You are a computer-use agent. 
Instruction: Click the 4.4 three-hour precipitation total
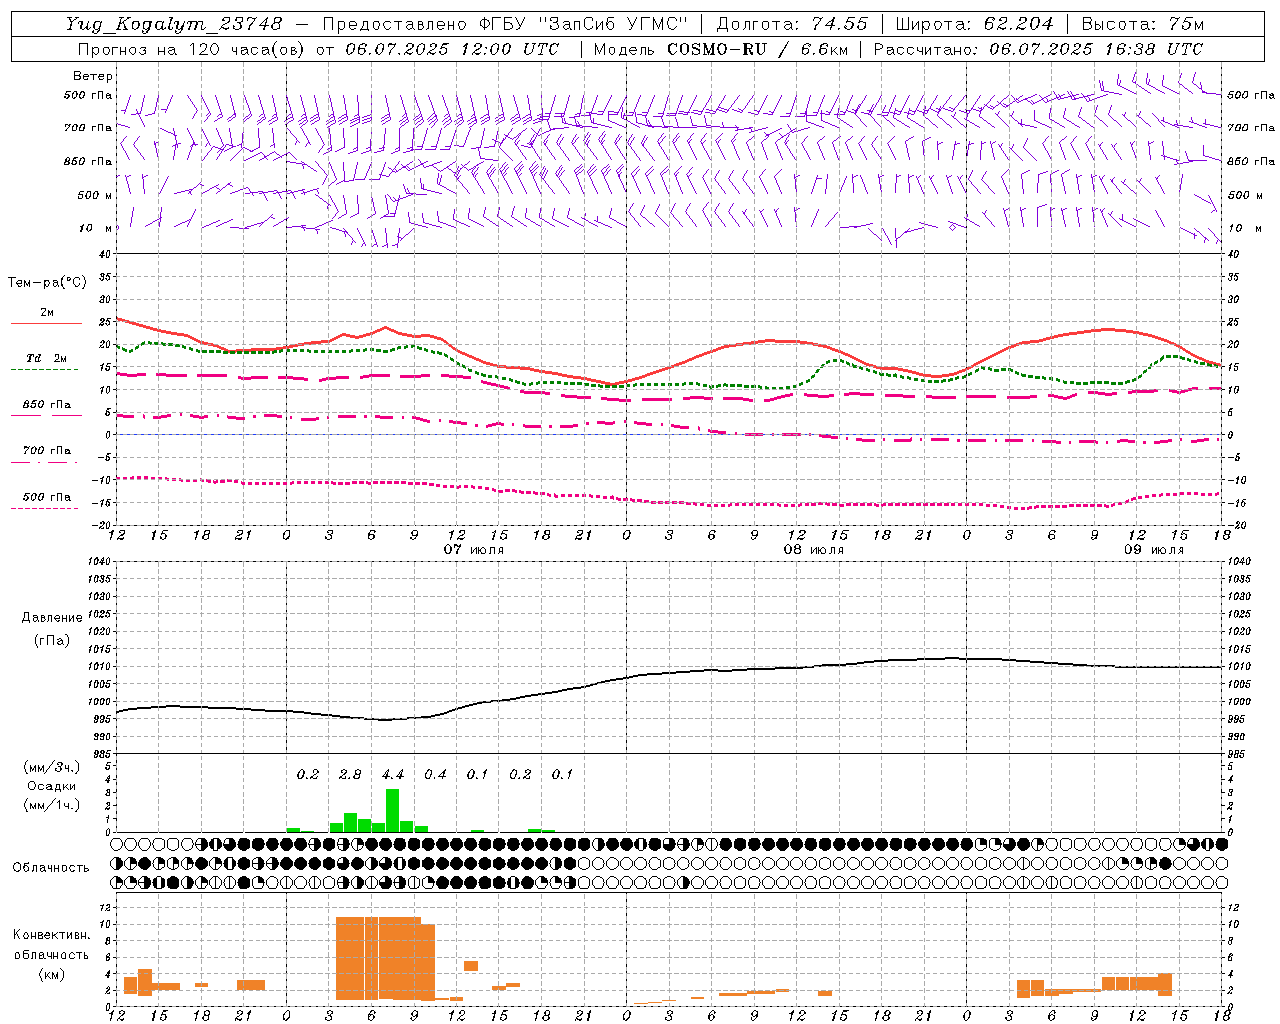pyautogui.click(x=393, y=774)
